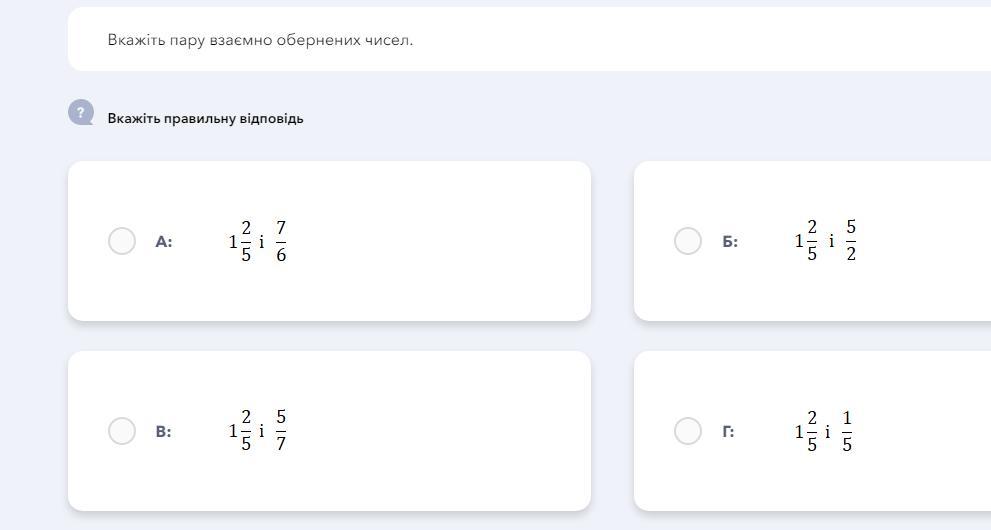This screenshot has width=991, height=530.
Task: Click the question mark help icon
Action: click(81, 112)
